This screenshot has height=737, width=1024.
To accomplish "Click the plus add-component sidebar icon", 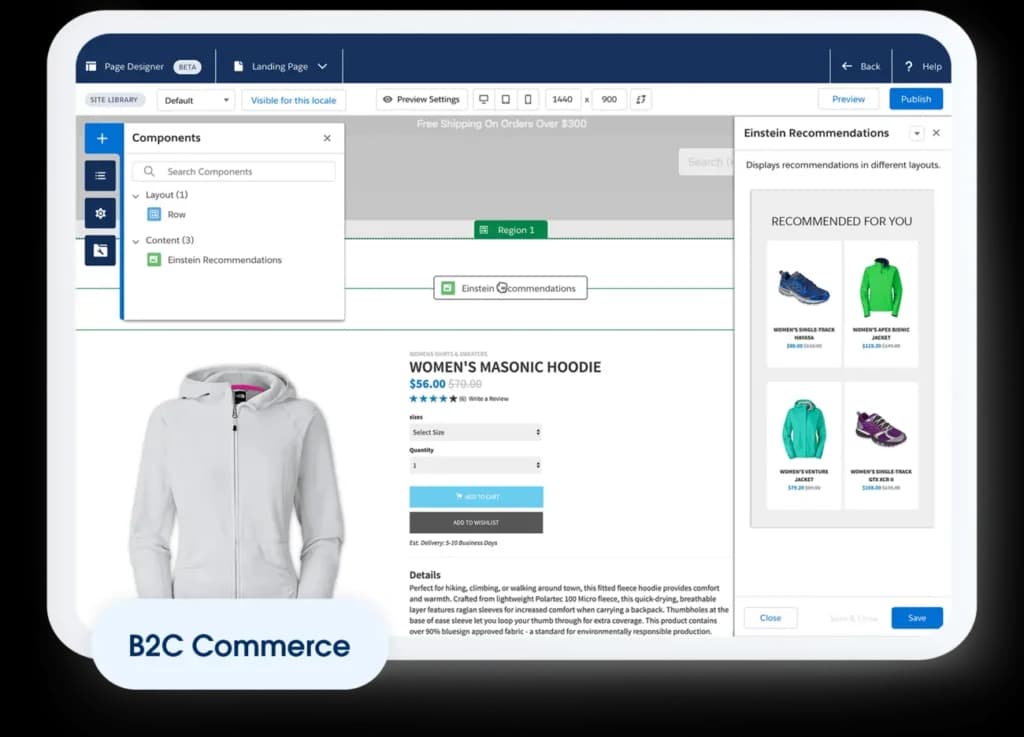I will (103, 138).
